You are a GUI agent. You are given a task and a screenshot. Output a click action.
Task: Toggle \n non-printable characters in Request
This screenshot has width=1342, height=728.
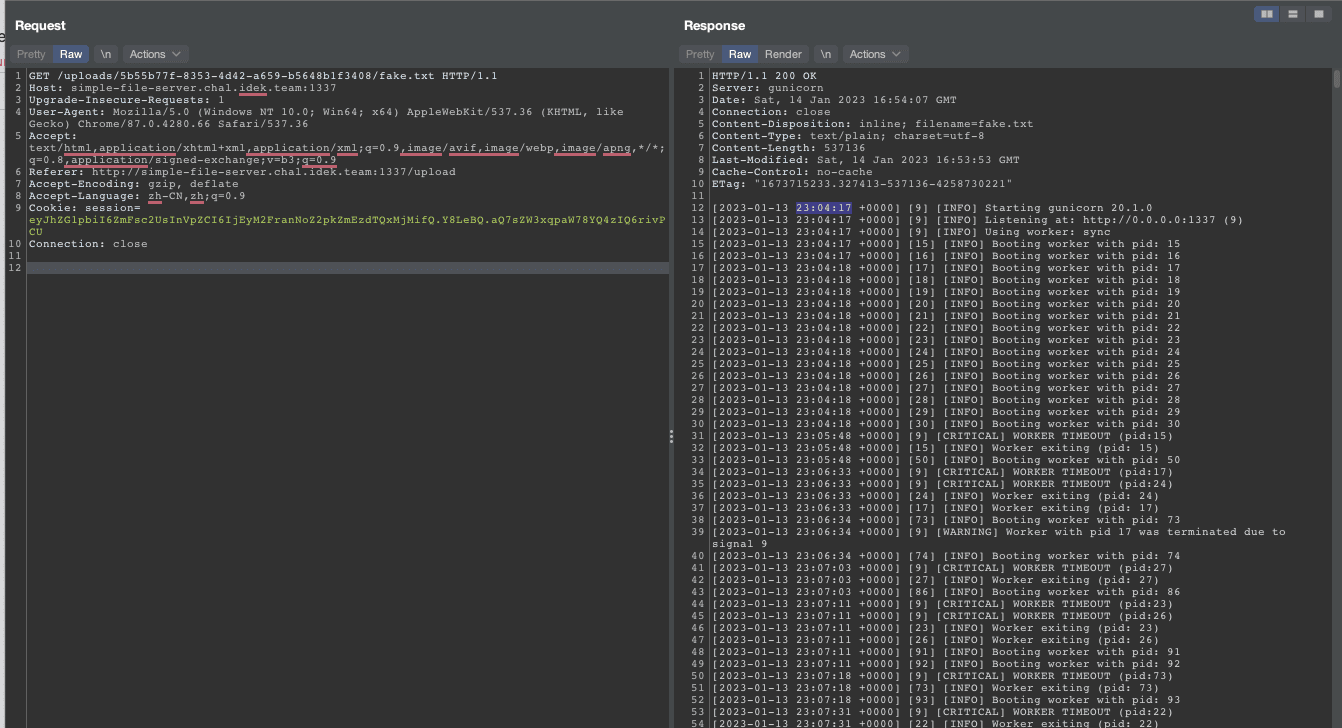(106, 54)
